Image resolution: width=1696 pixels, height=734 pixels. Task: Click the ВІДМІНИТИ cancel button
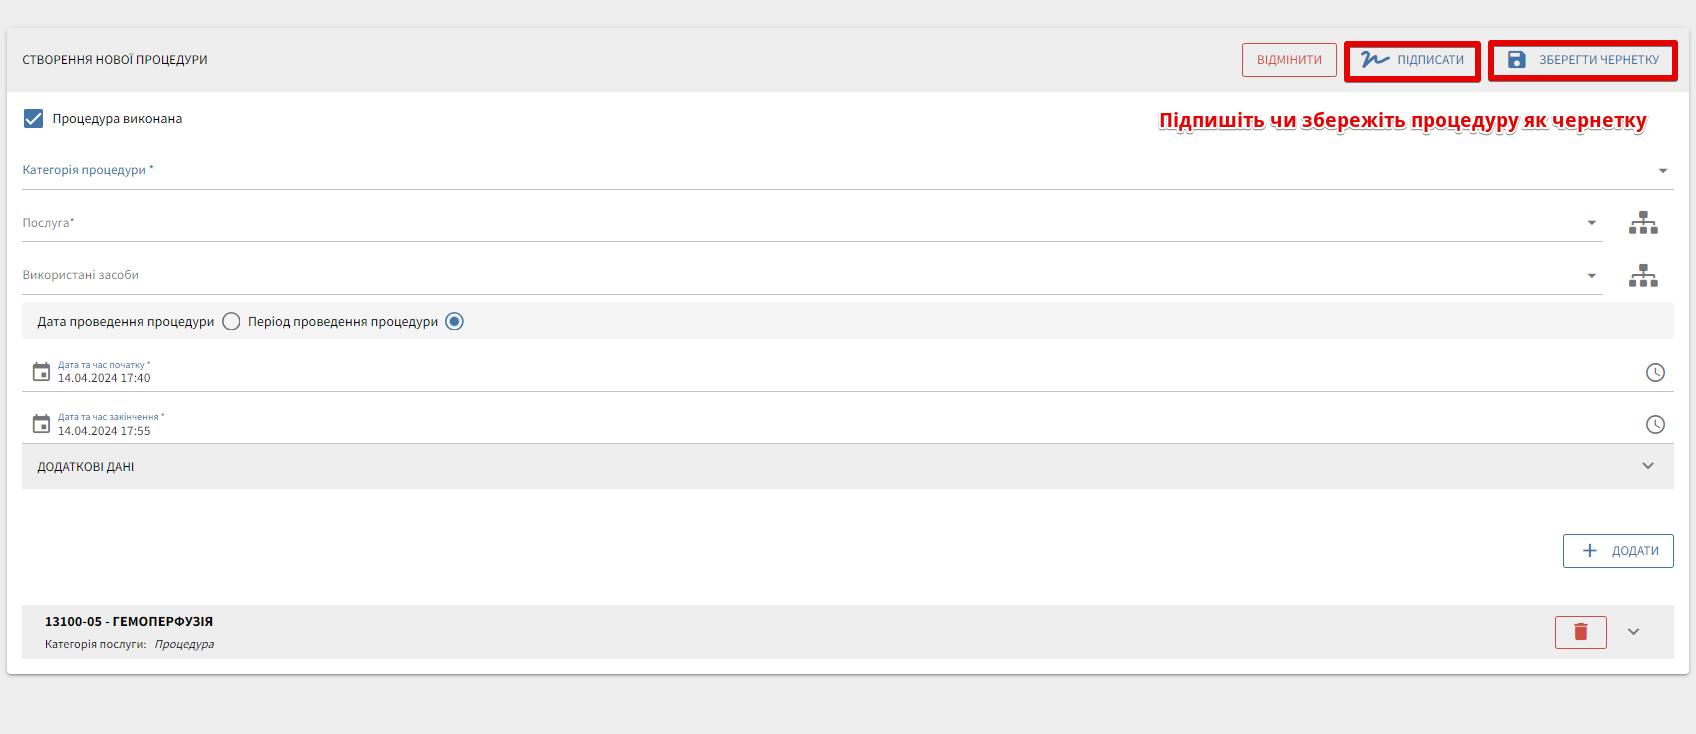[x=1289, y=60]
